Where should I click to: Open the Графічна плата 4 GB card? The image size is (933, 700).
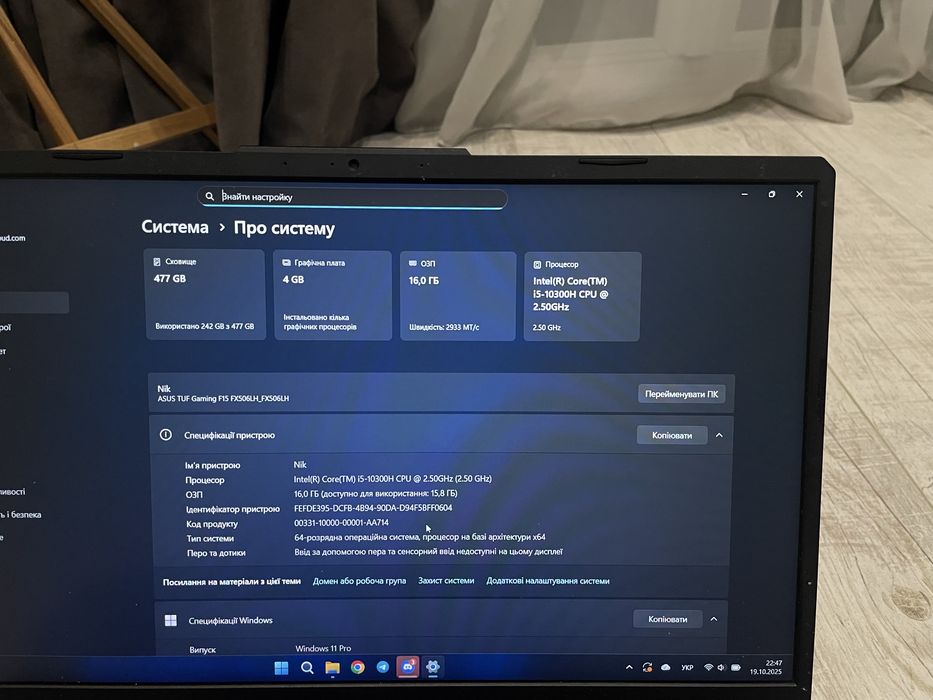(333, 296)
